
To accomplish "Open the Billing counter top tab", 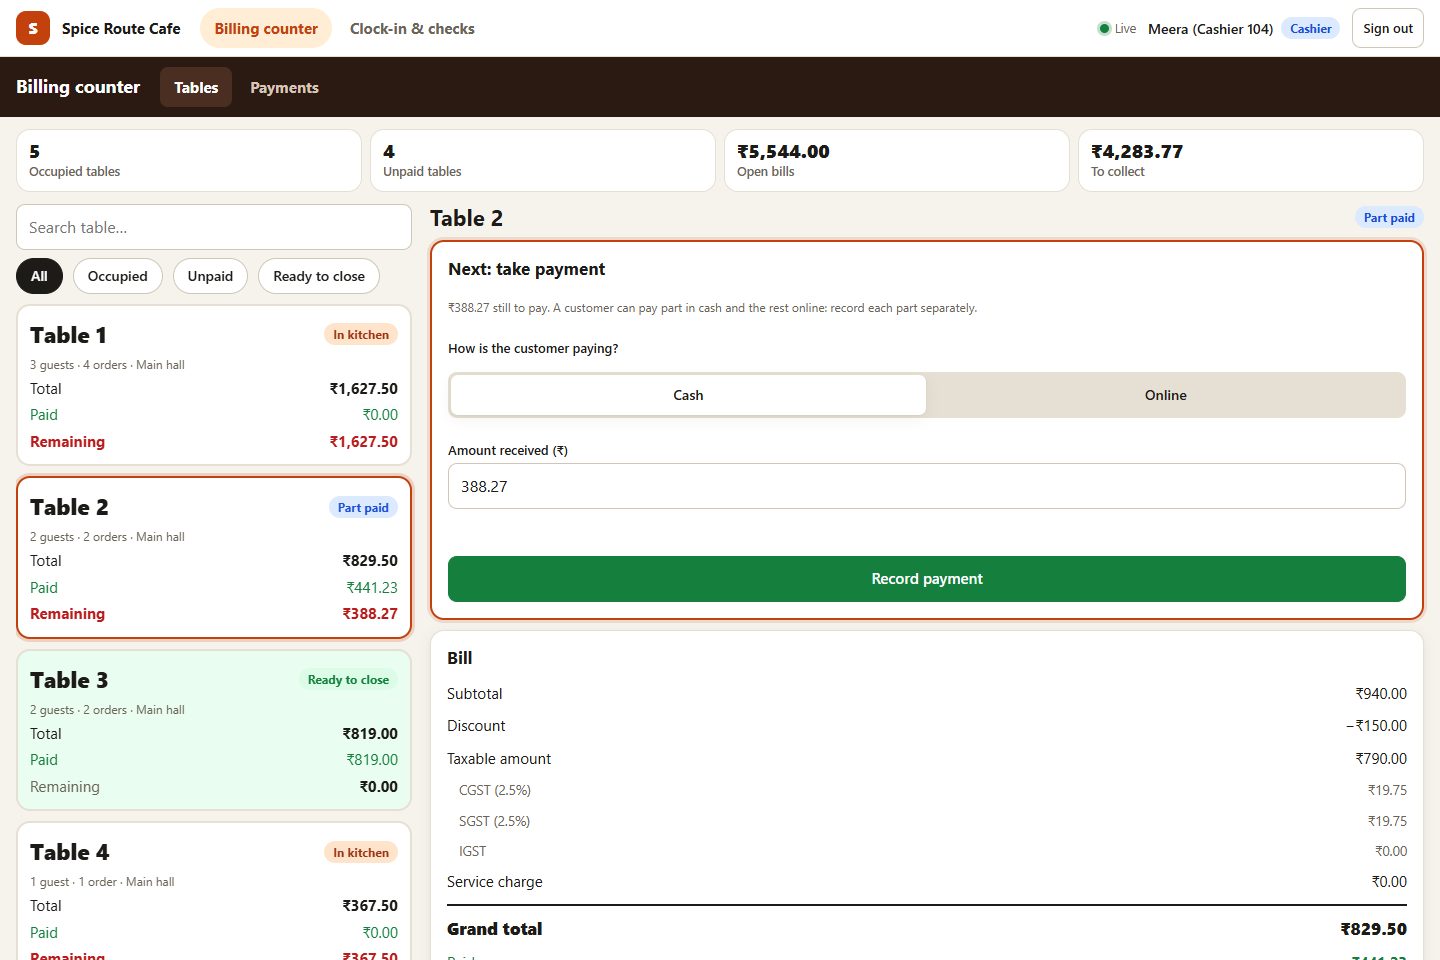I will [x=266, y=28].
